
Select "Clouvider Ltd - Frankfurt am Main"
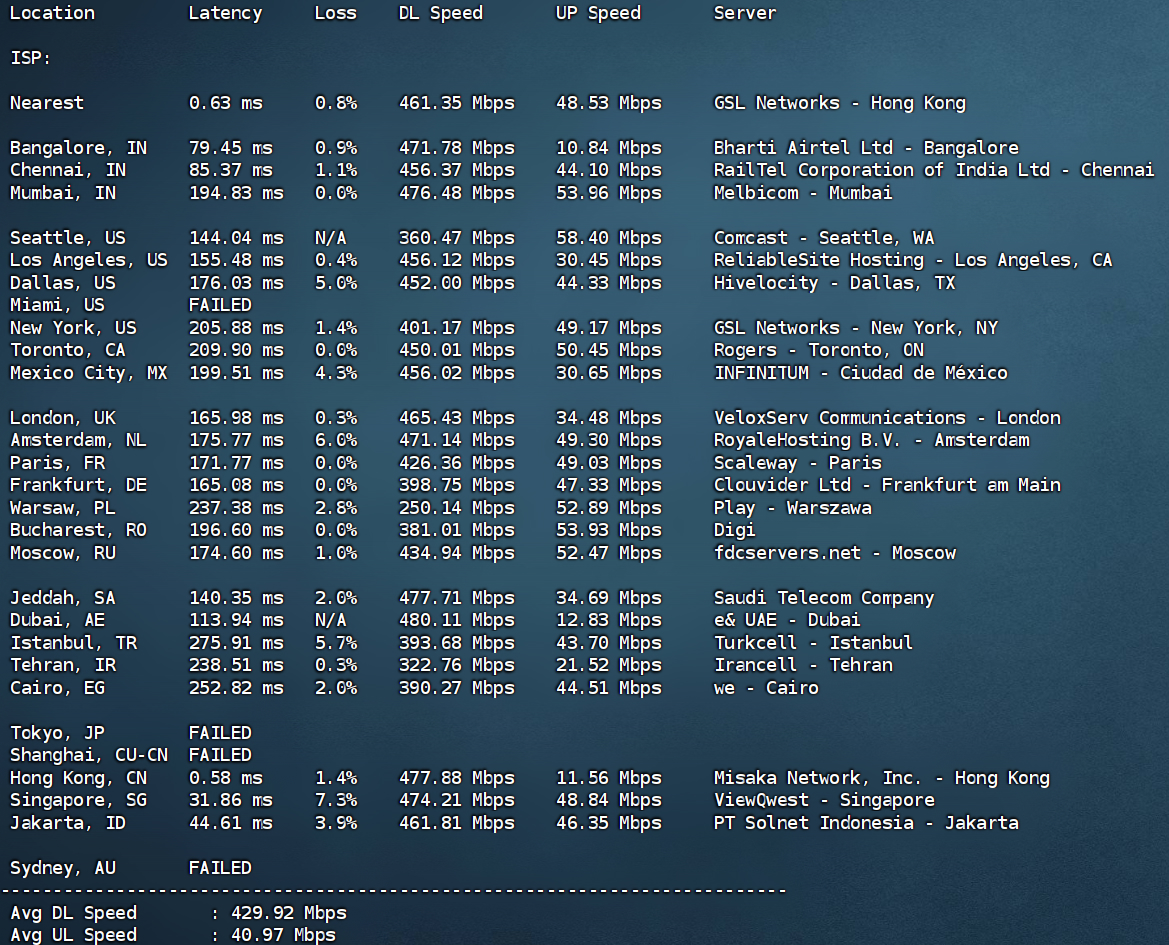(887, 485)
